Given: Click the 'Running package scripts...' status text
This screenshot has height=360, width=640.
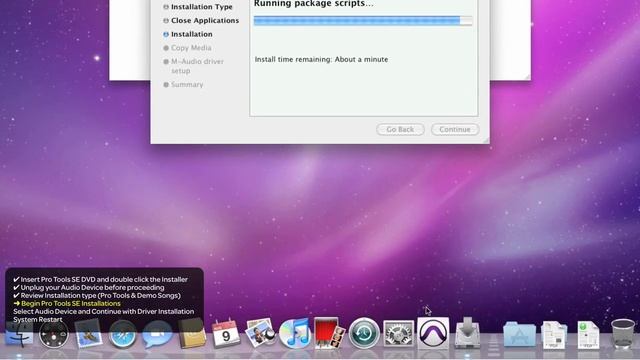Looking at the screenshot, I should point(313,4).
